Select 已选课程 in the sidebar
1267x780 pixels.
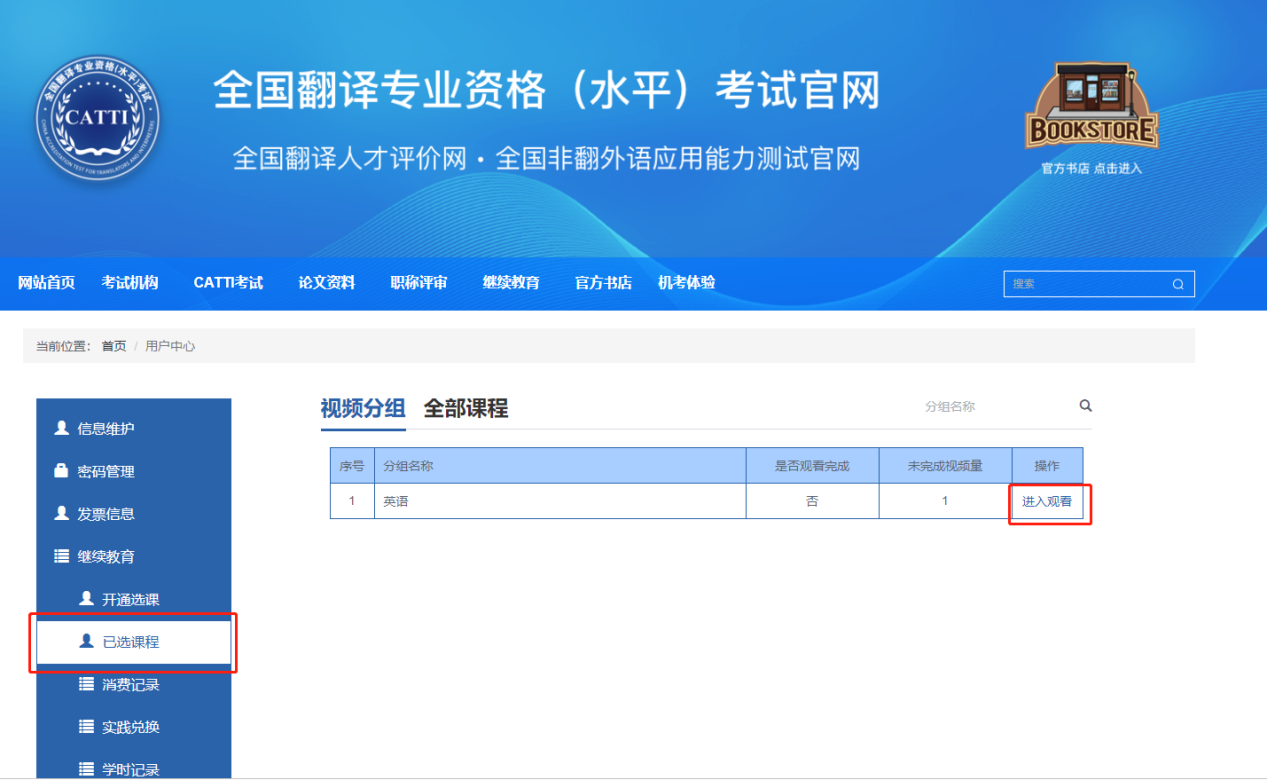pyautogui.click(x=131, y=642)
